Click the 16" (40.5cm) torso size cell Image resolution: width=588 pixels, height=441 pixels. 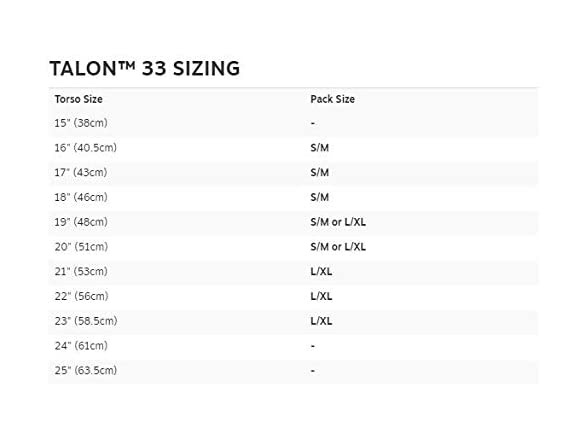pos(86,148)
